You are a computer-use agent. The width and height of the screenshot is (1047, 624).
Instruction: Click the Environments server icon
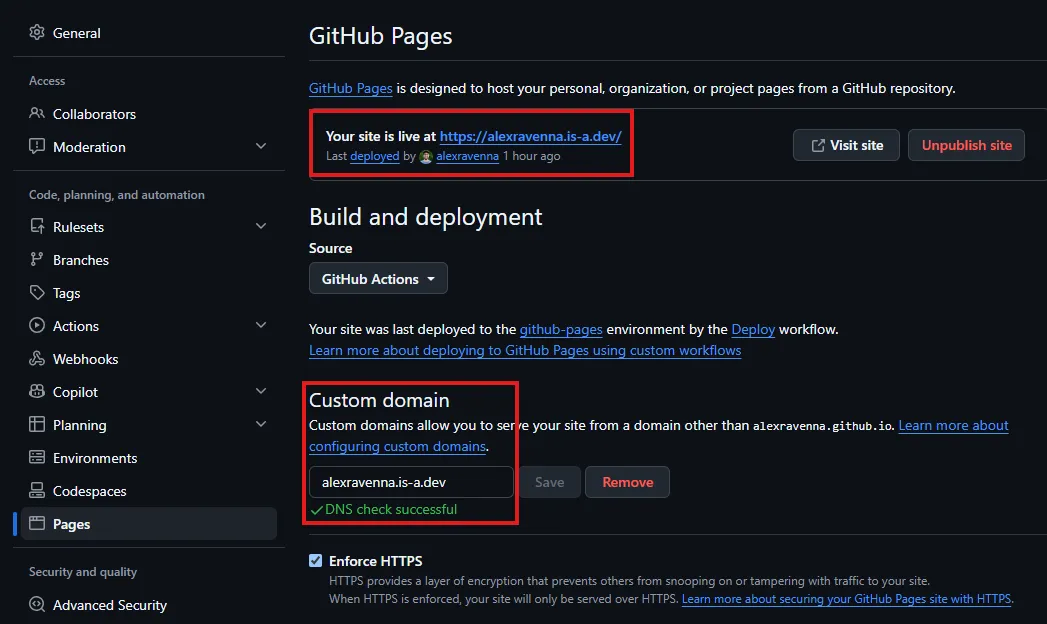coord(37,457)
